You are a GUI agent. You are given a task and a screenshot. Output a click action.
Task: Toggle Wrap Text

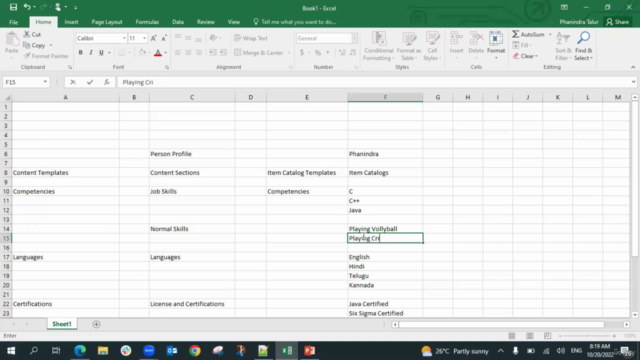pyautogui.click(x=251, y=38)
